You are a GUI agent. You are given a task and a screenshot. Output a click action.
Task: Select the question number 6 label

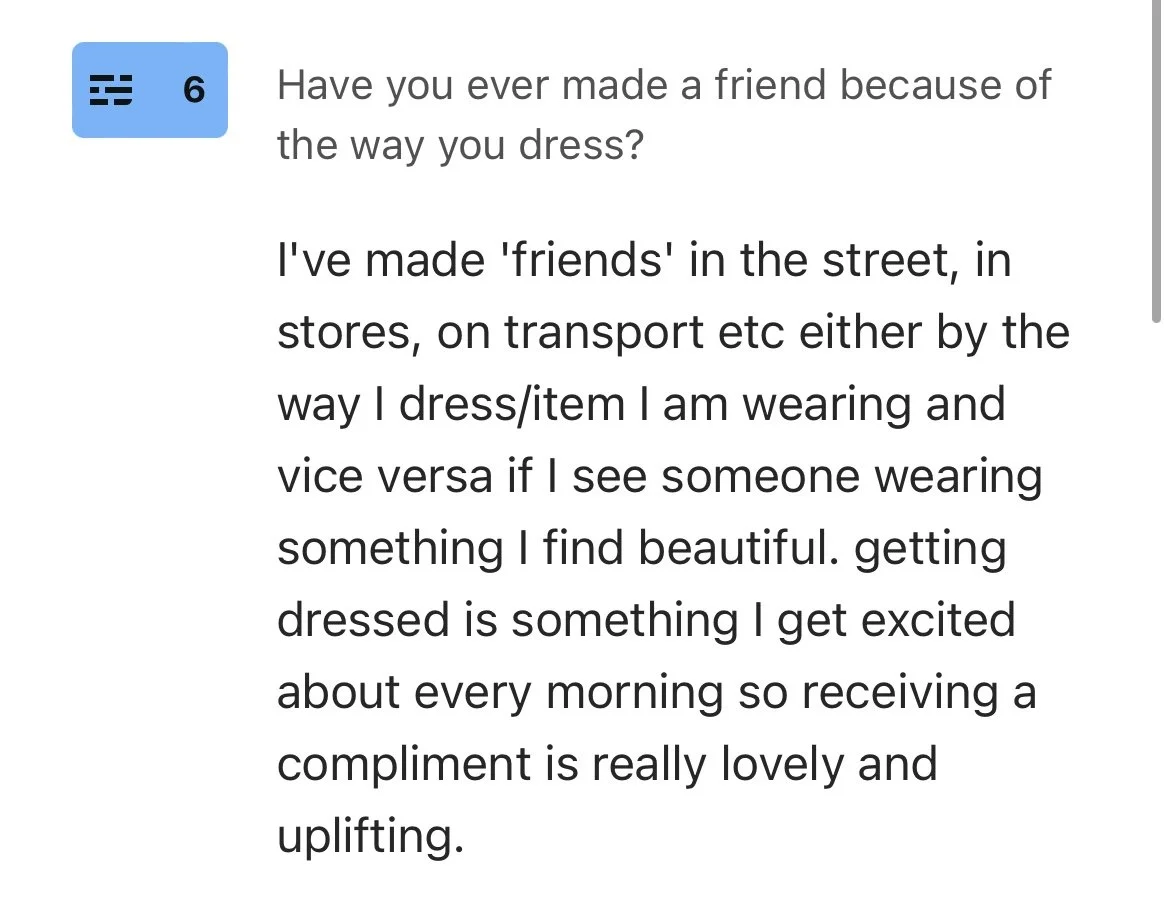coord(194,90)
